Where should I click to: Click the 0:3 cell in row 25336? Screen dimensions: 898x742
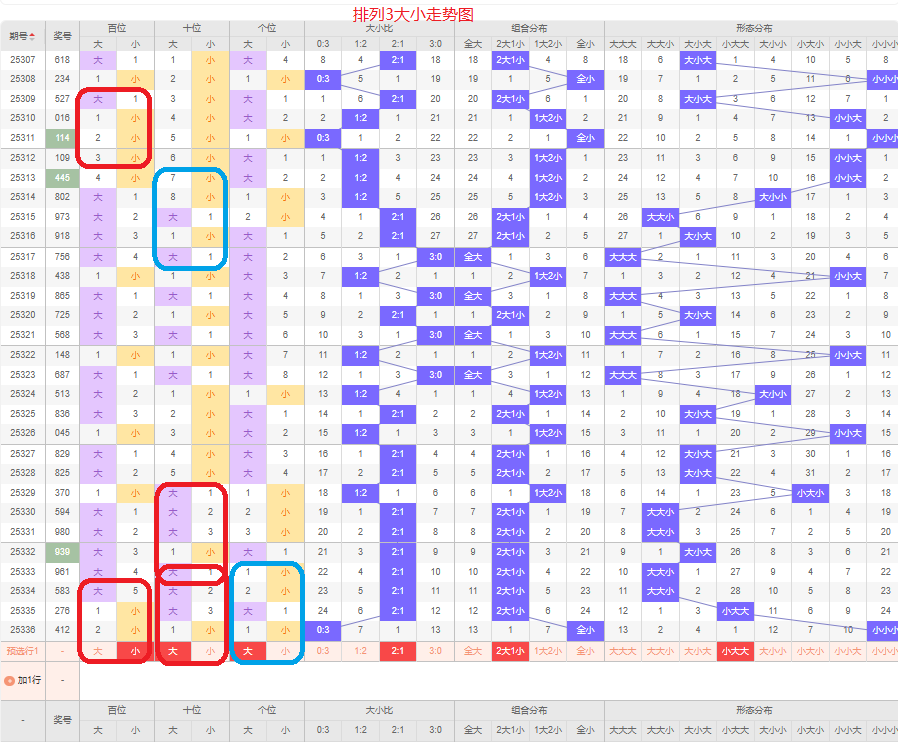[x=323, y=630]
